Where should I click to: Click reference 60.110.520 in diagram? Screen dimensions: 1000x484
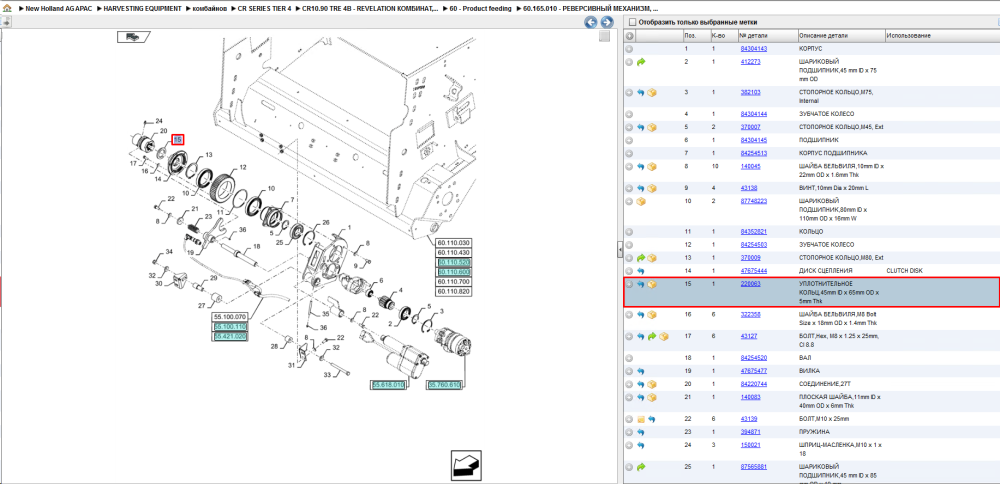(x=453, y=262)
